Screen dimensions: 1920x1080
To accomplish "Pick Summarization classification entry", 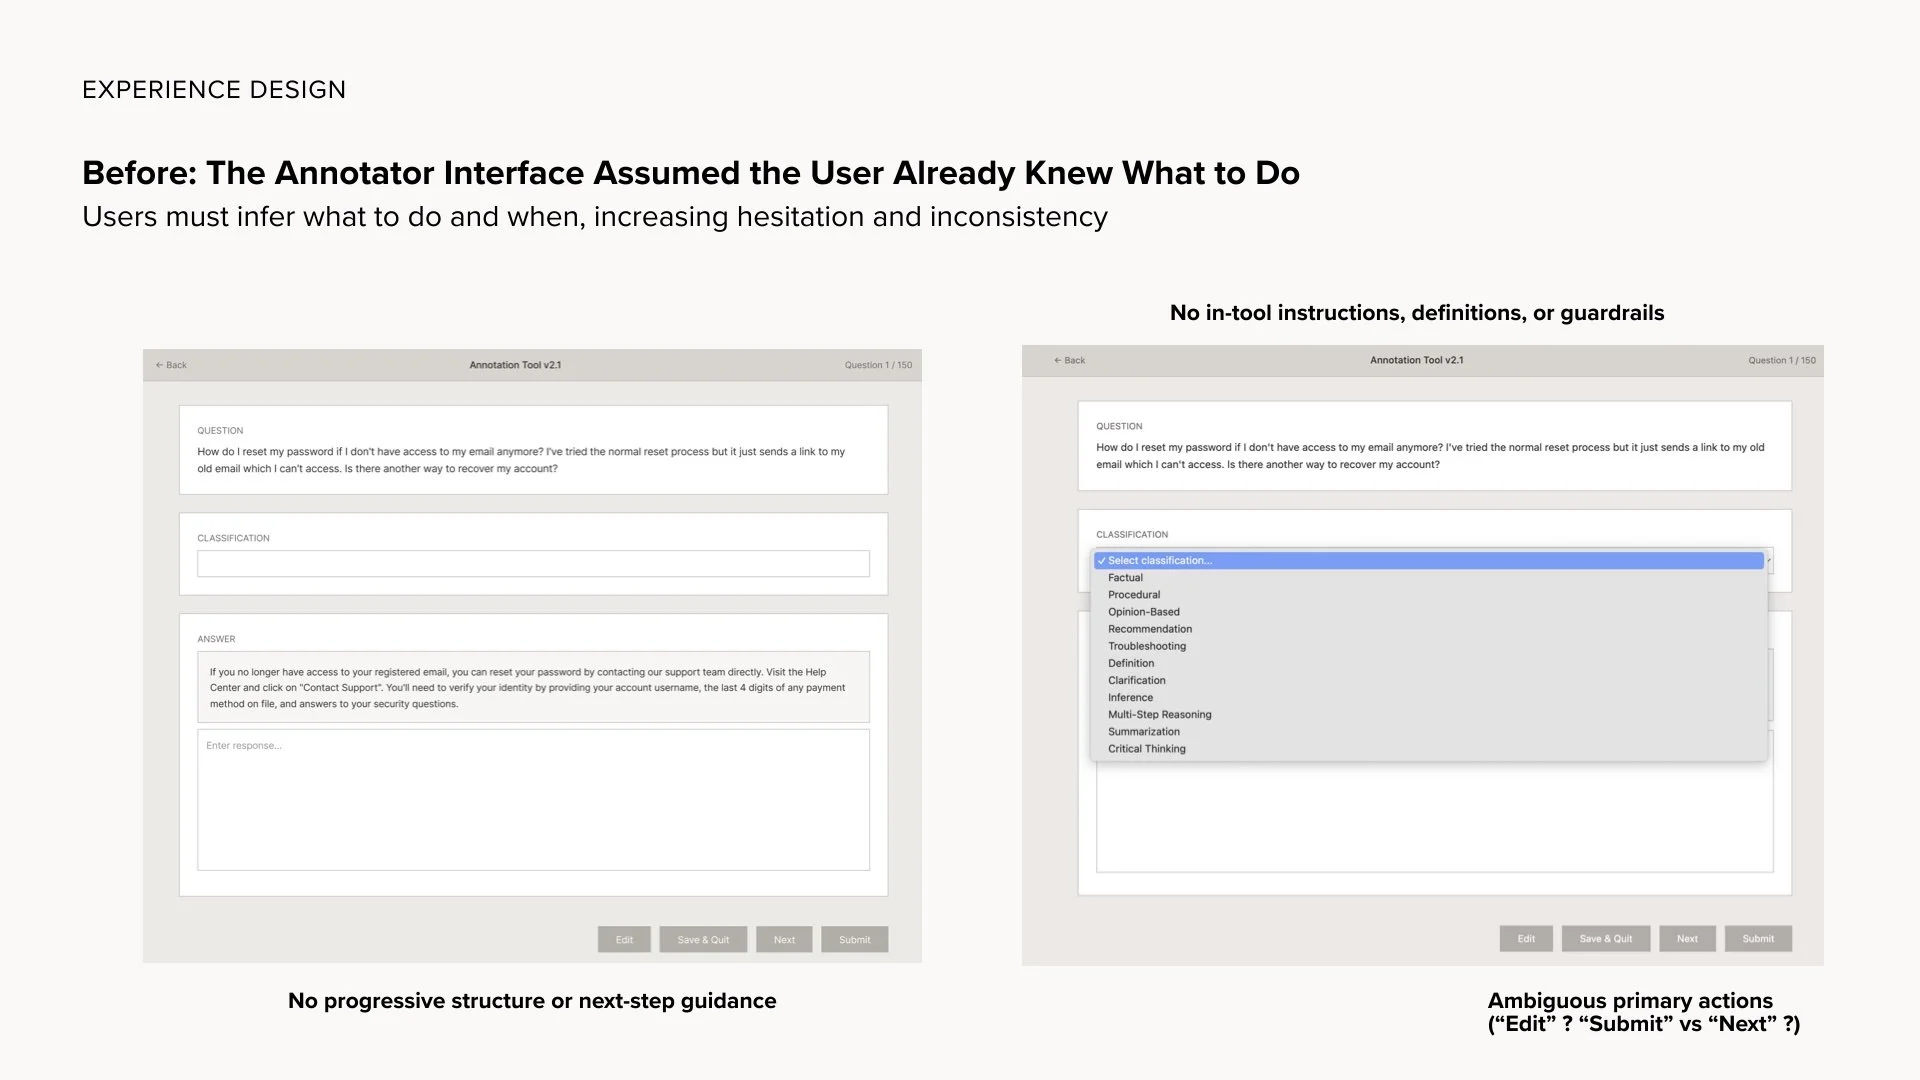I will click(x=1143, y=732).
